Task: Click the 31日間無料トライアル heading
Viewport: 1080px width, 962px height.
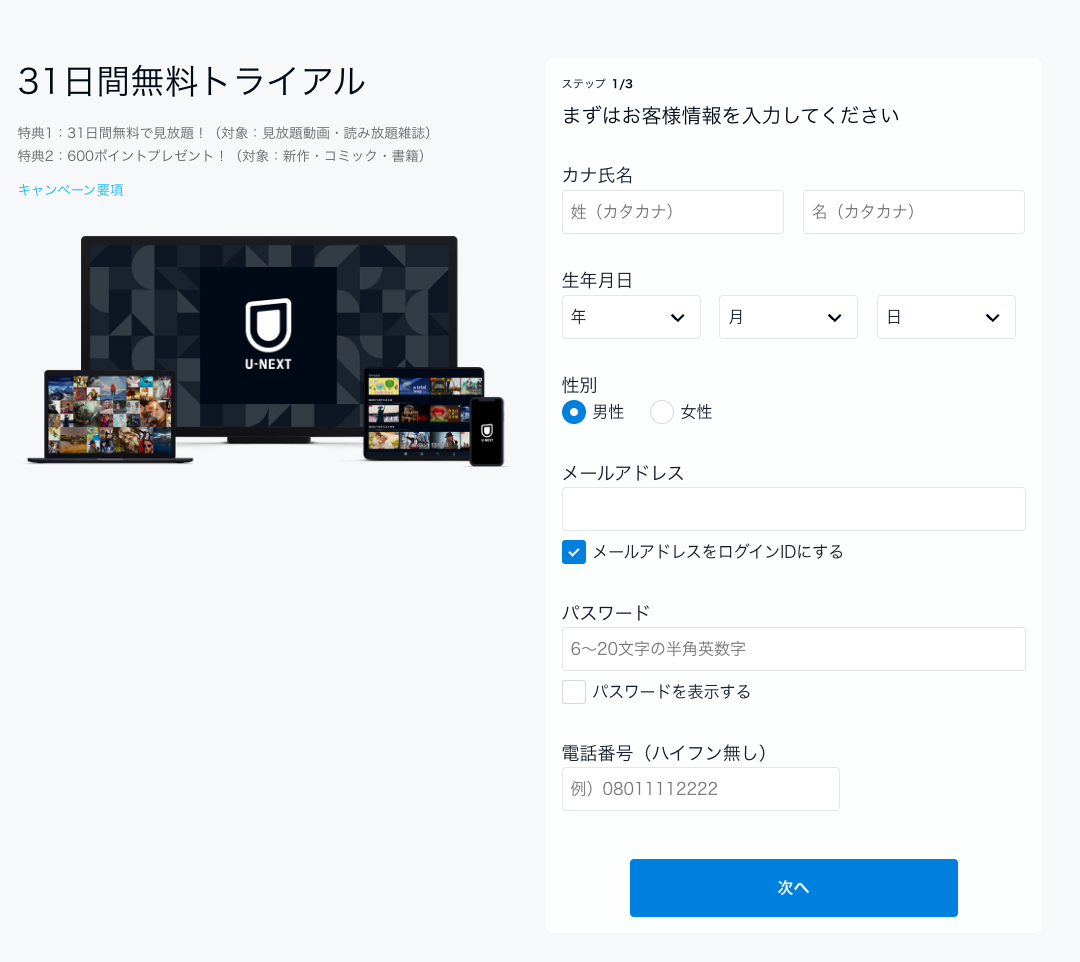Action: tap(191, 81)
